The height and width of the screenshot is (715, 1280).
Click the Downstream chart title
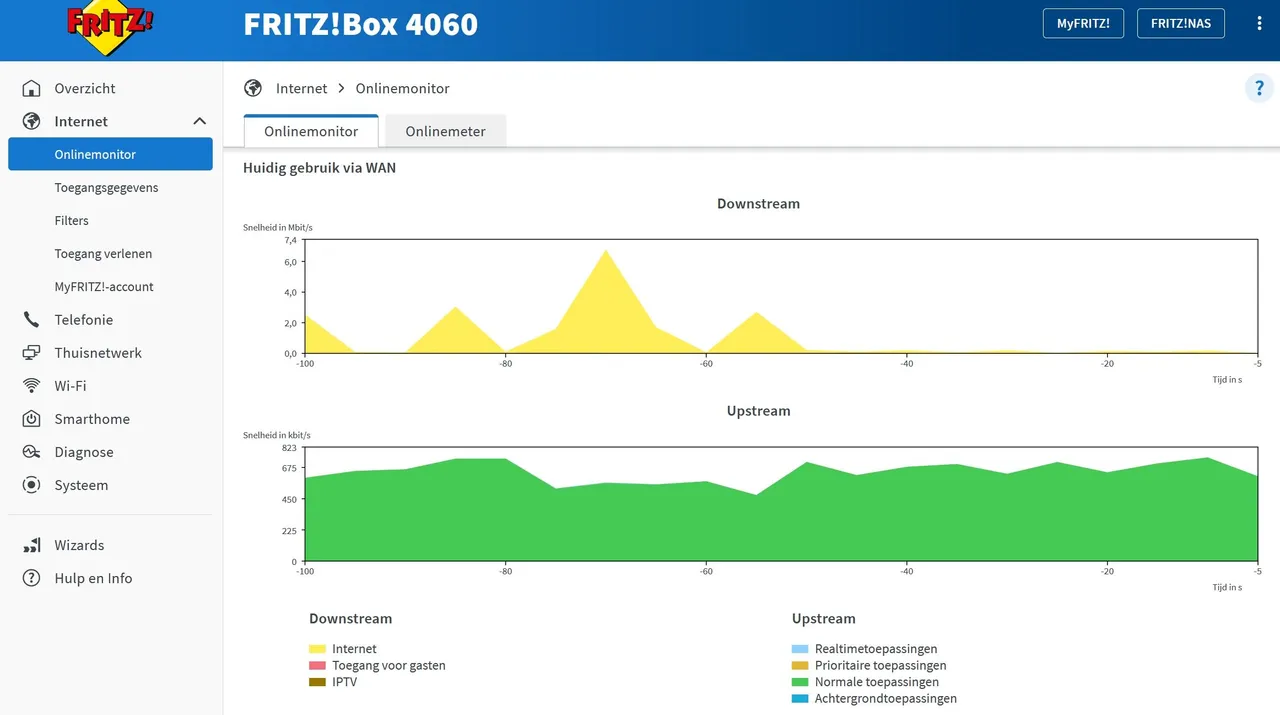[x=758, y=203]
